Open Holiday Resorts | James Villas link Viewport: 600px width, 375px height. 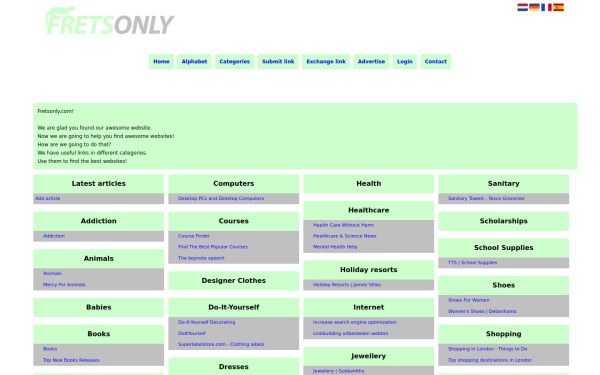tap(347, 285)
